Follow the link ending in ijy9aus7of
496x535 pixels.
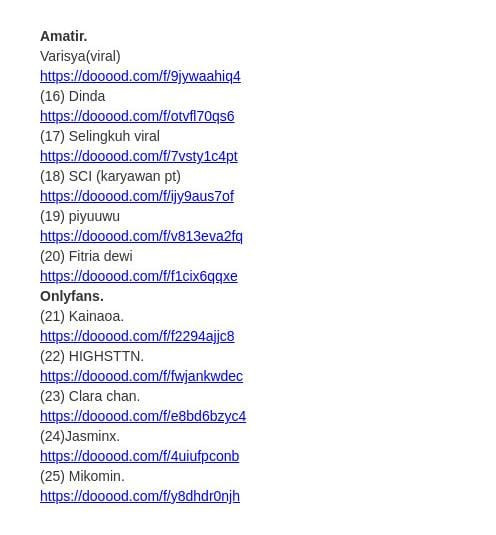137,196
